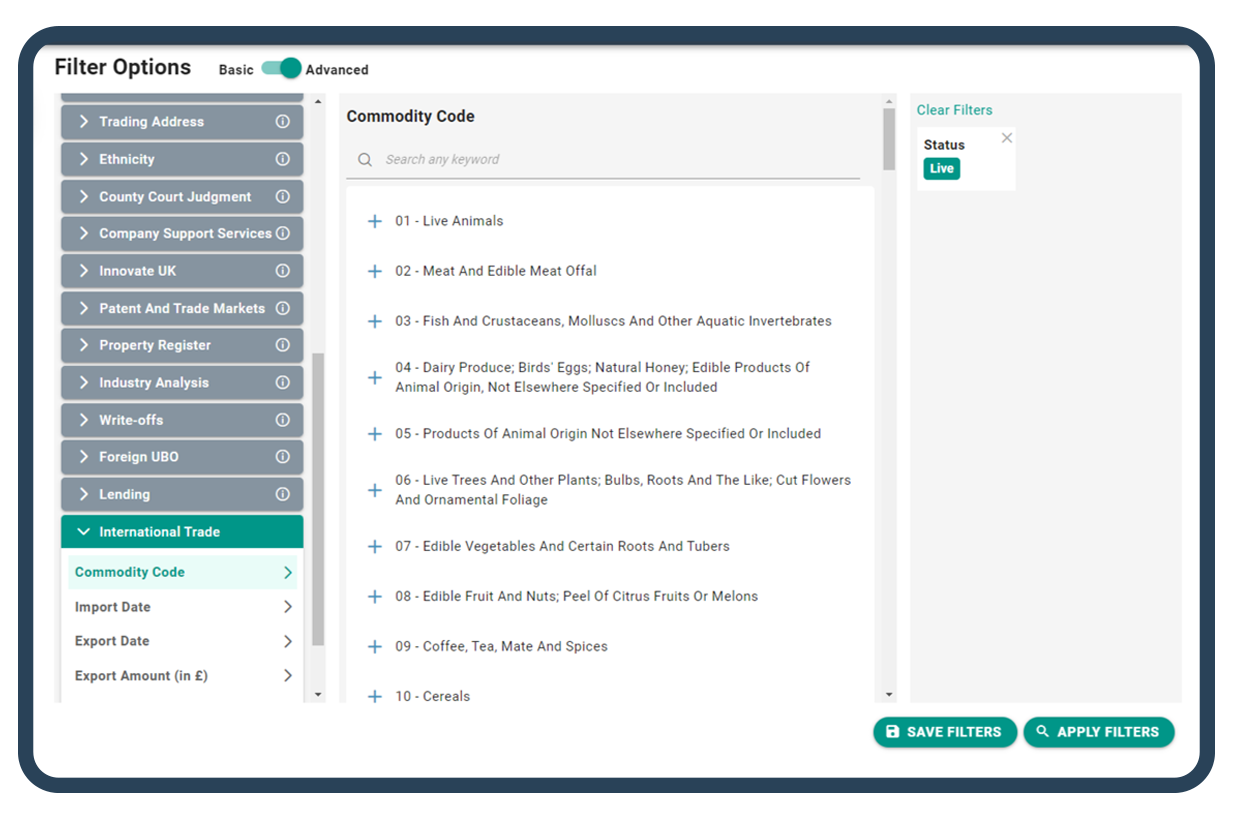
Task: Click filter list scroll down arrow
Action: point(318,694)
